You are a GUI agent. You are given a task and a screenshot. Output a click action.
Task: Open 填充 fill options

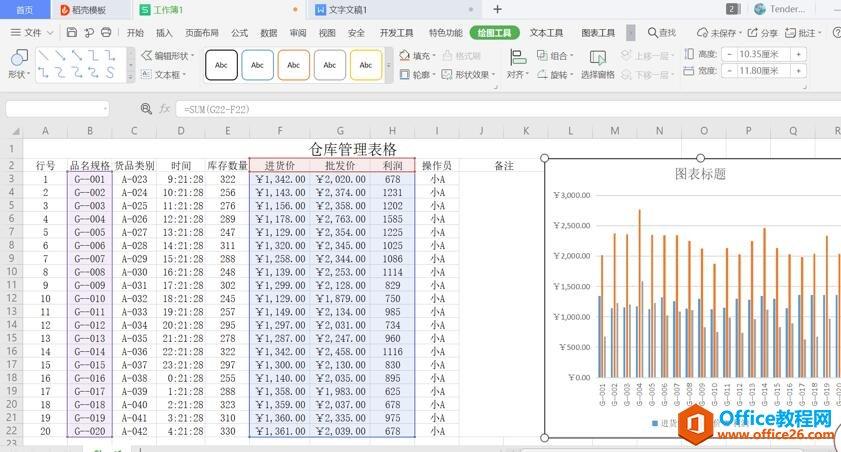coord(417,56)
